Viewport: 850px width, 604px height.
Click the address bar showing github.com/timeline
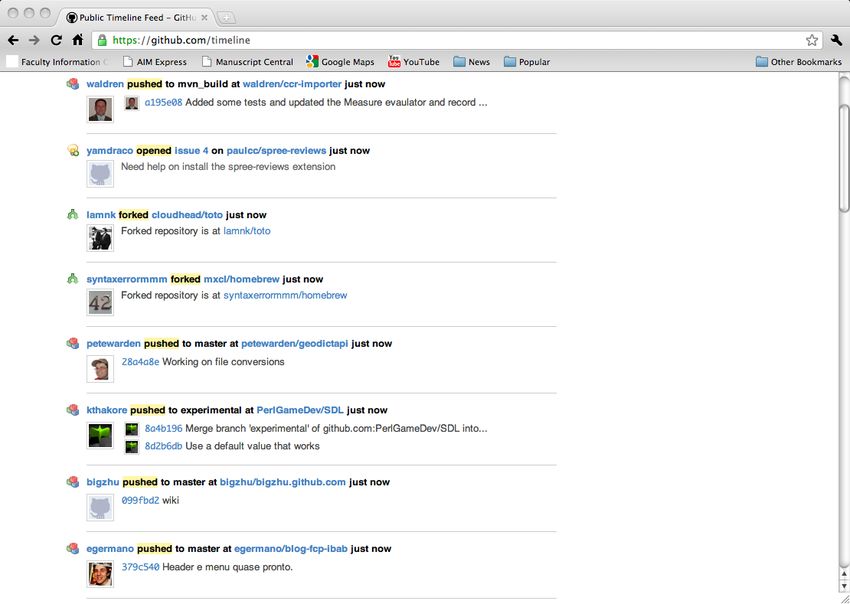(x=457, y=40)
